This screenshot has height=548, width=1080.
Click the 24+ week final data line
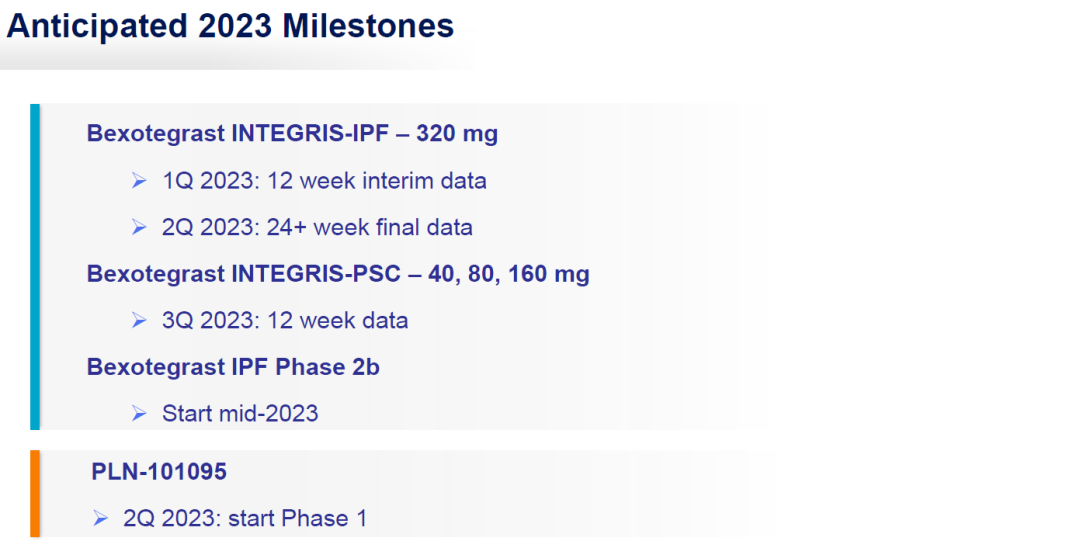[317, 228]
